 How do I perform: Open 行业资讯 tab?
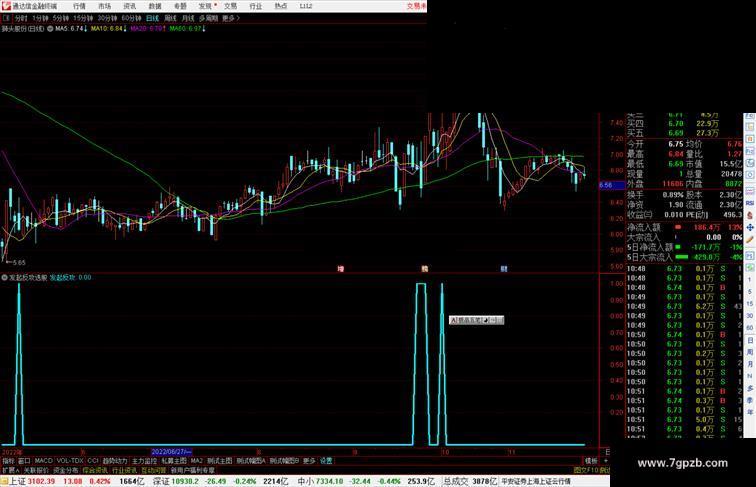click(124, 470)
